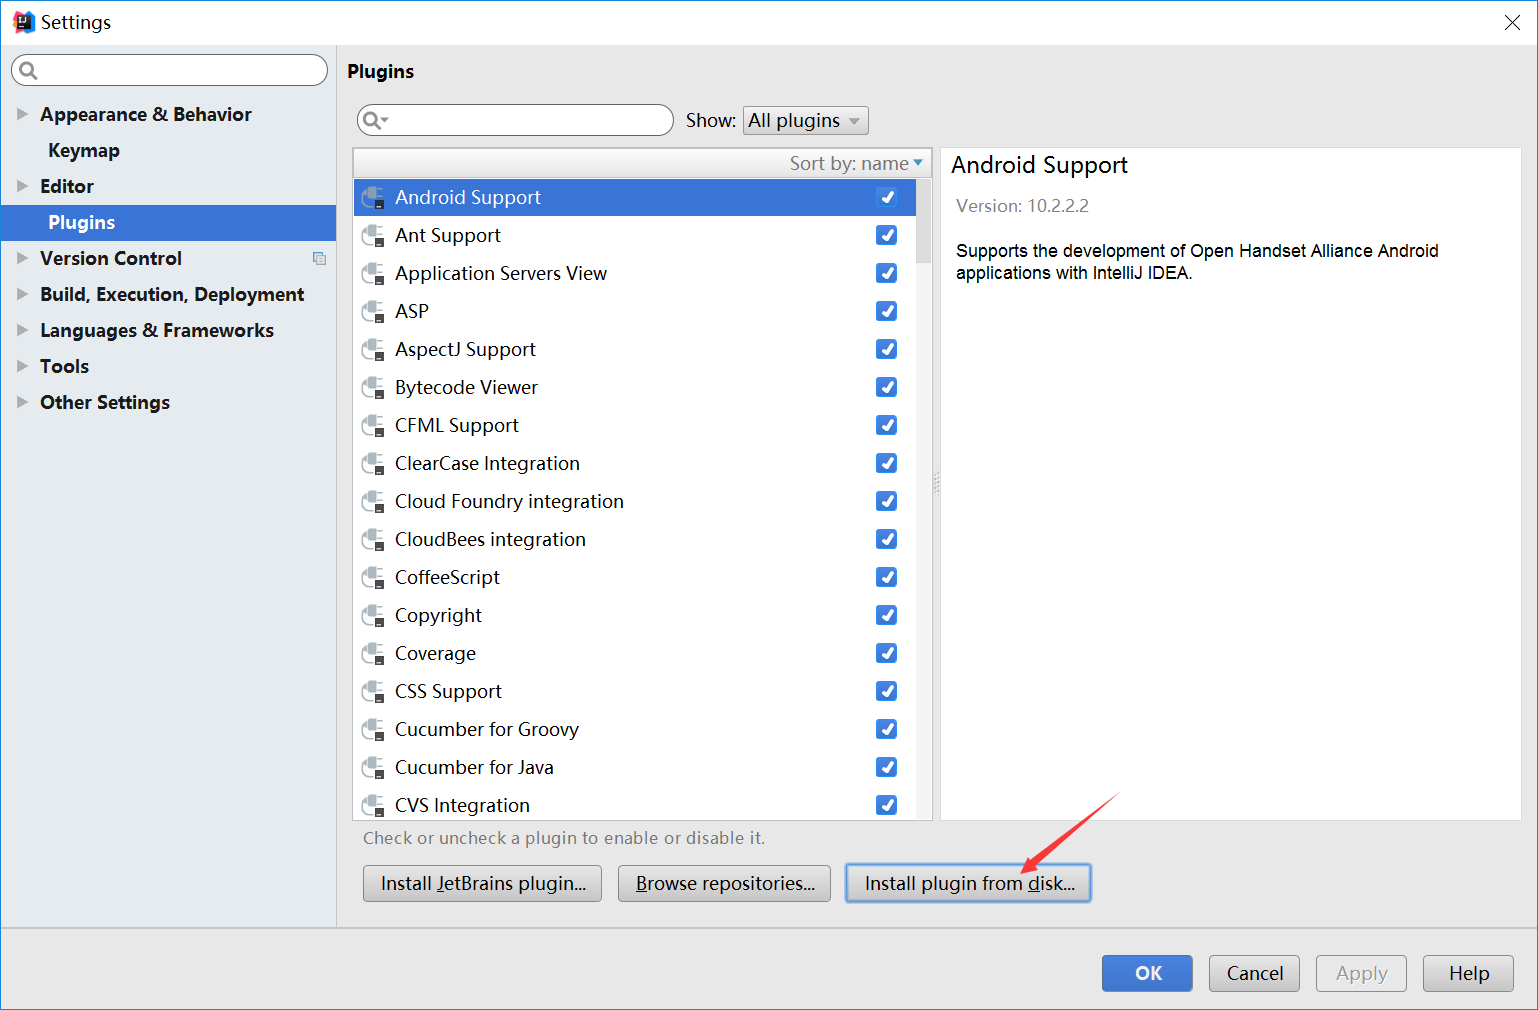1538x1010 pixels.
Task: Disable the AspectJ Support checkbox
Action: point(886,349)
